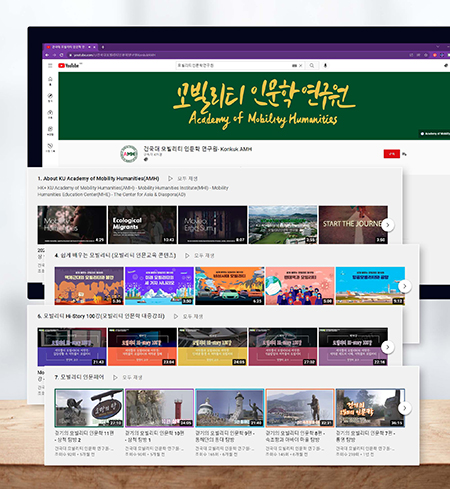Open blue airport illustration thumbnail in playlist 4
Image resolution: width=450 pixels, height=489 pixels.
[370, 286]
